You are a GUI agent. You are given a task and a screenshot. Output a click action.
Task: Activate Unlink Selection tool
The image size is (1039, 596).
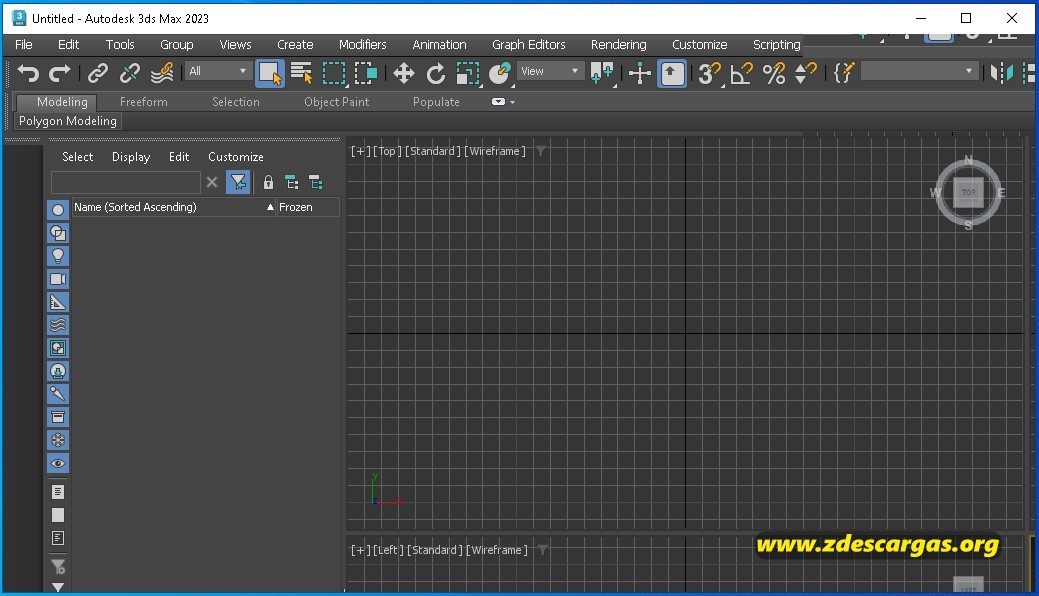coord(130,72)
